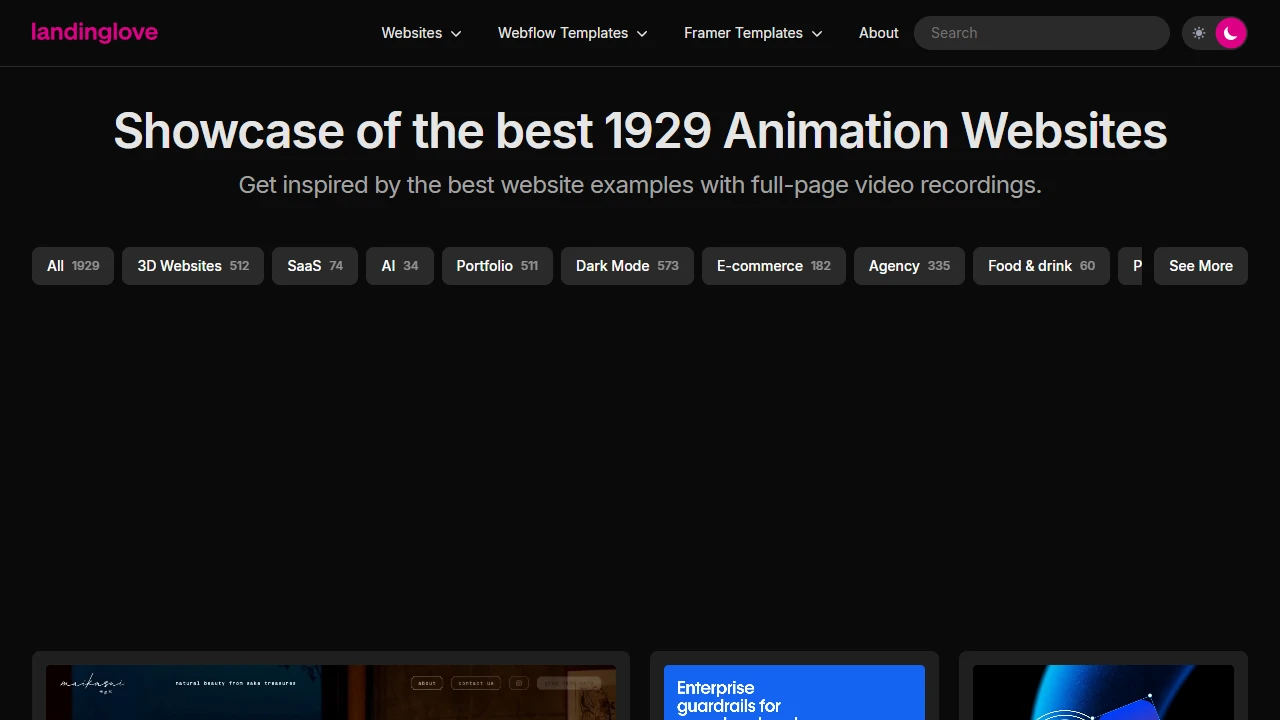Expand the Framer Templates dropdown
The width and height of the screenshot is (1280, 720).
tap(753, 33)
